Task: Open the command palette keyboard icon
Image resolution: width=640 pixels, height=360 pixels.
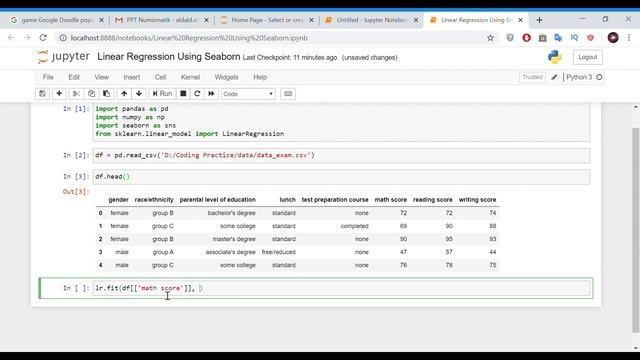Action: pyautogui.click(x=288, y=94)
